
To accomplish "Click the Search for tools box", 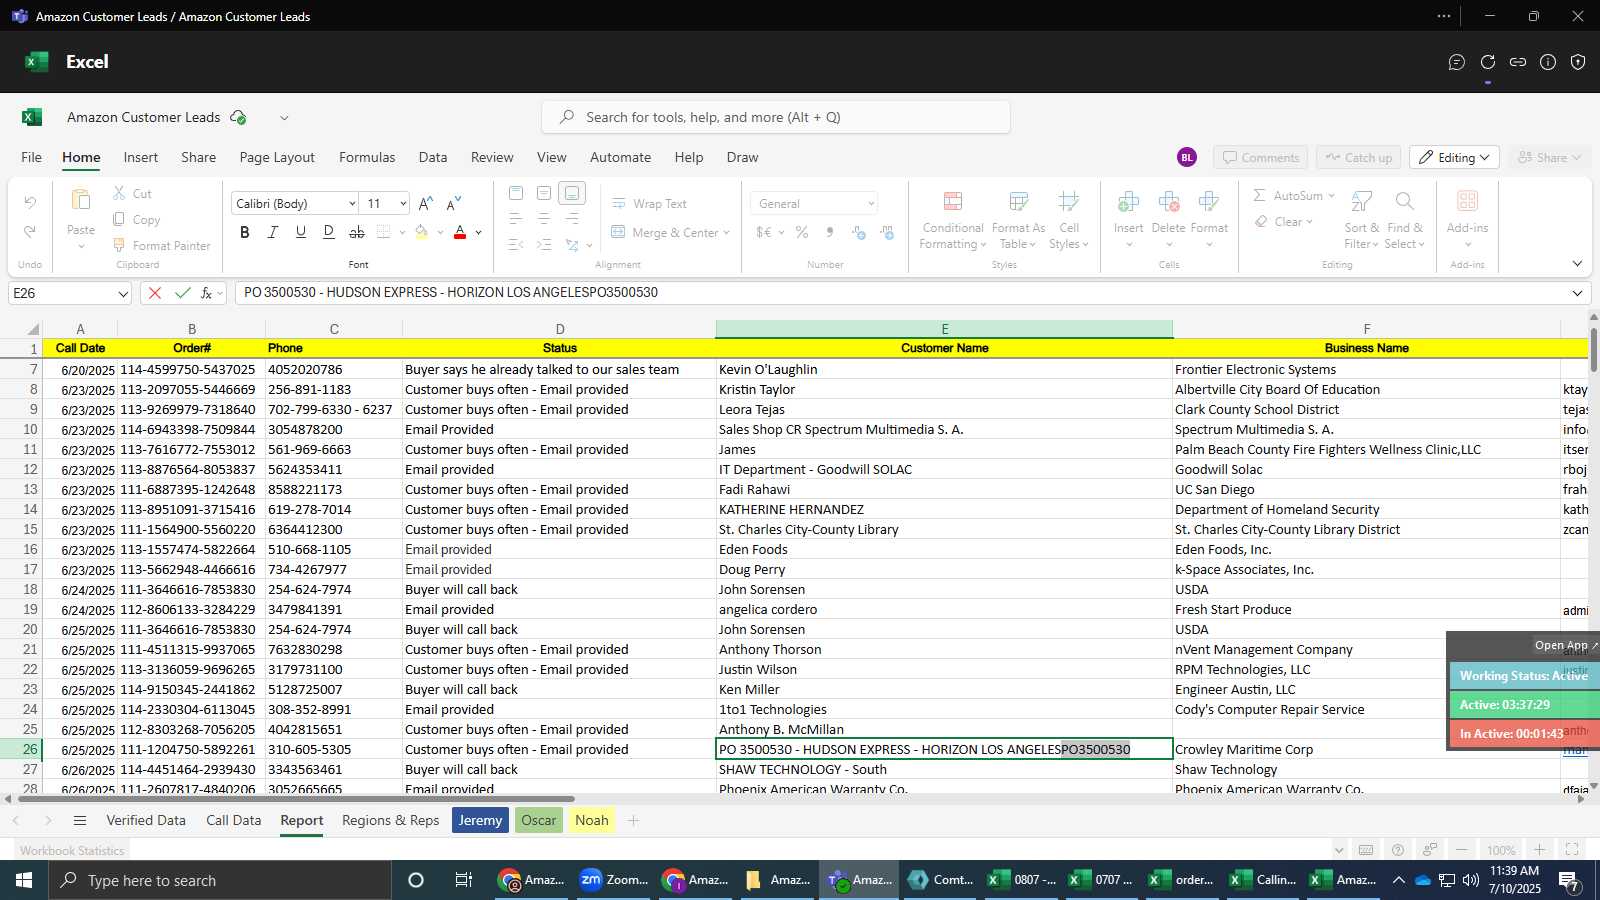I will [776, 117].
